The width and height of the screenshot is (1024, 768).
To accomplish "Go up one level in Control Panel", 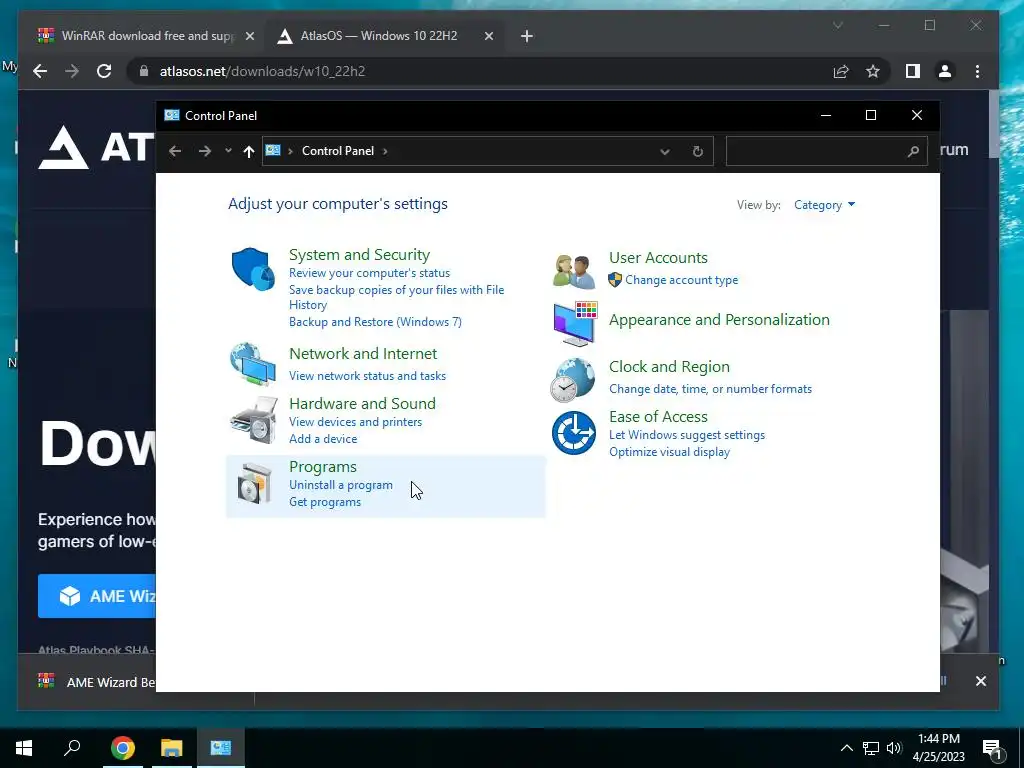I will click(x=248, y=152).
